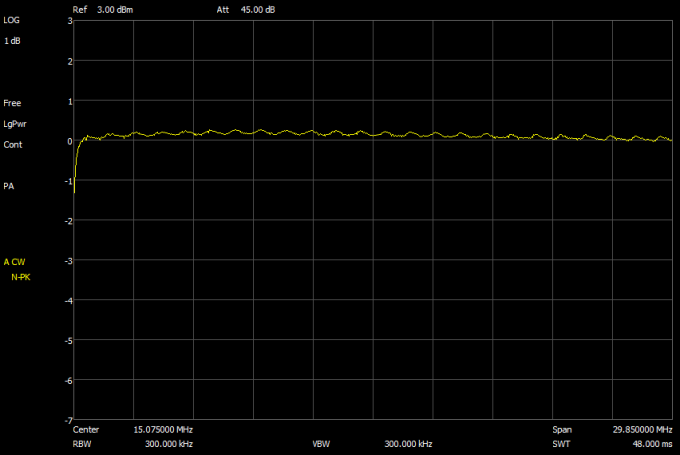Click the 0 dB Y-axis tick label
Viewport: 680px width, 455px height.
point(69,141)
